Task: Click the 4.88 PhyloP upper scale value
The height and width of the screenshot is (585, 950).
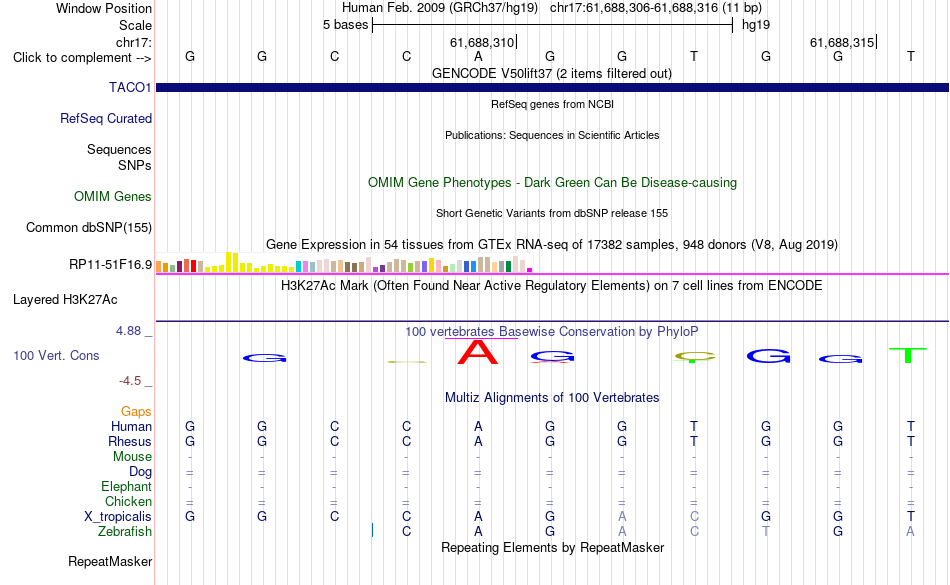Action: [x=128, y=331]
